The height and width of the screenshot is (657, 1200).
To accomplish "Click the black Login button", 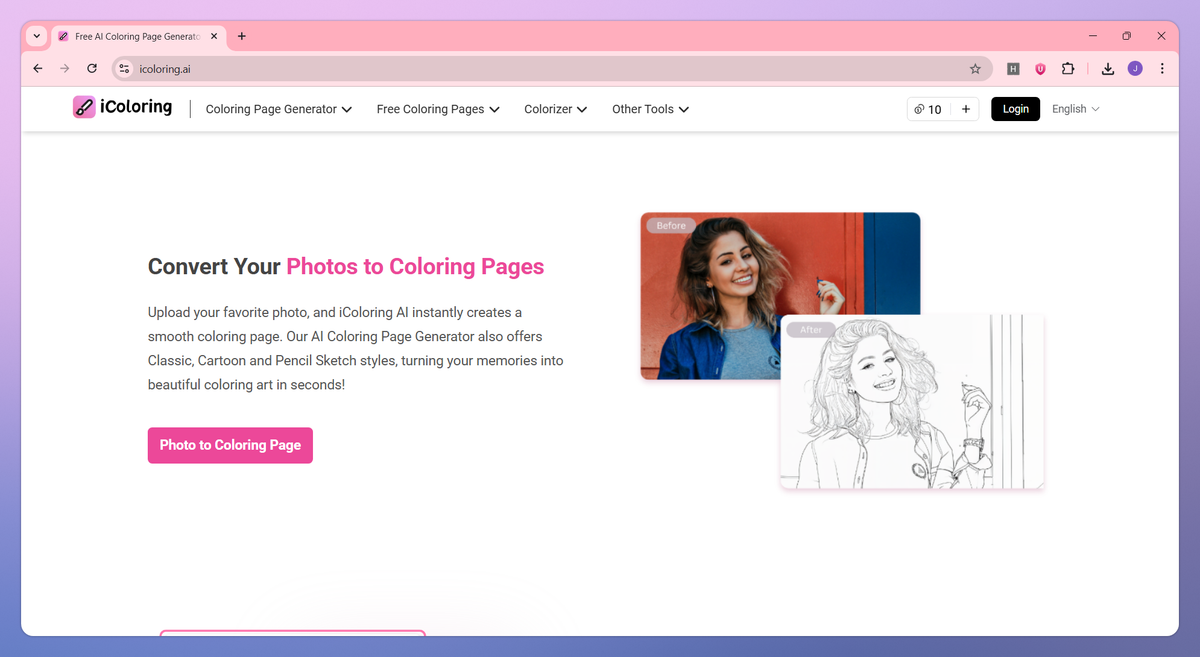I will pyautogui.click(x=1015, y=109).
